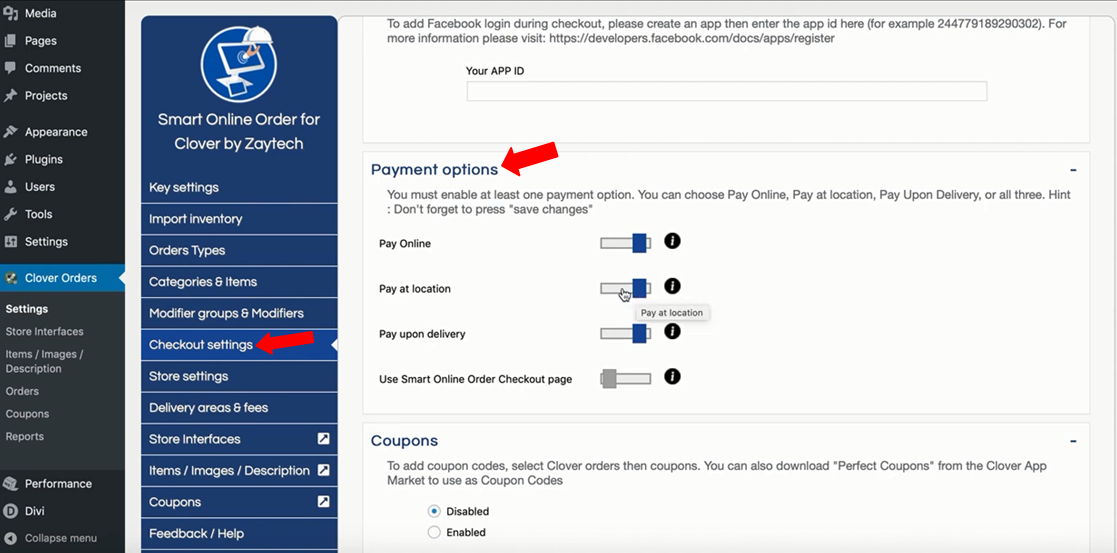The height and width of the screenshot is (553, 1117).
Task: Show info for Pay Online option
Action: tap(672, 241)
